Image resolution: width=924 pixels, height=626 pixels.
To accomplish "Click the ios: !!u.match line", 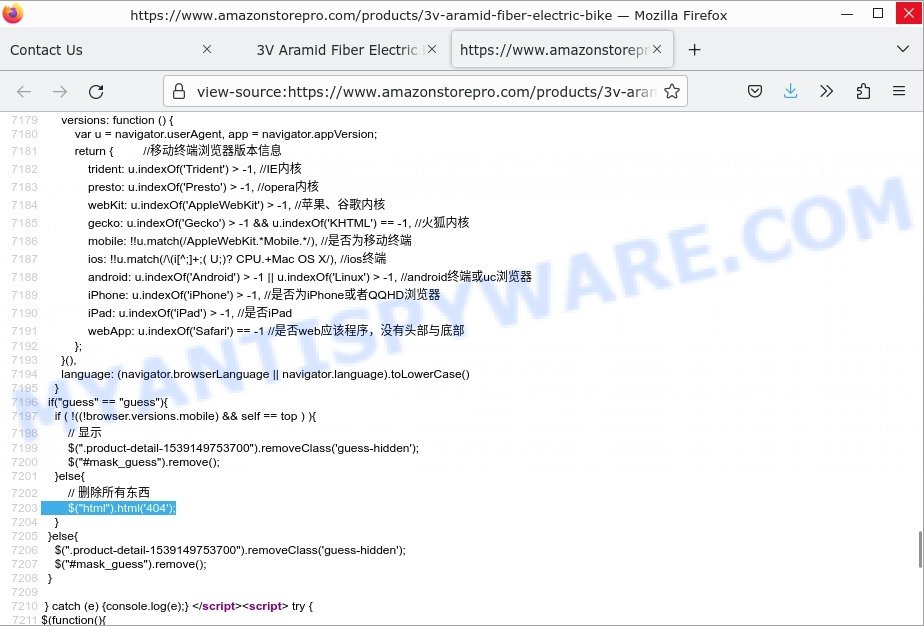I will (x=237, y=259).
